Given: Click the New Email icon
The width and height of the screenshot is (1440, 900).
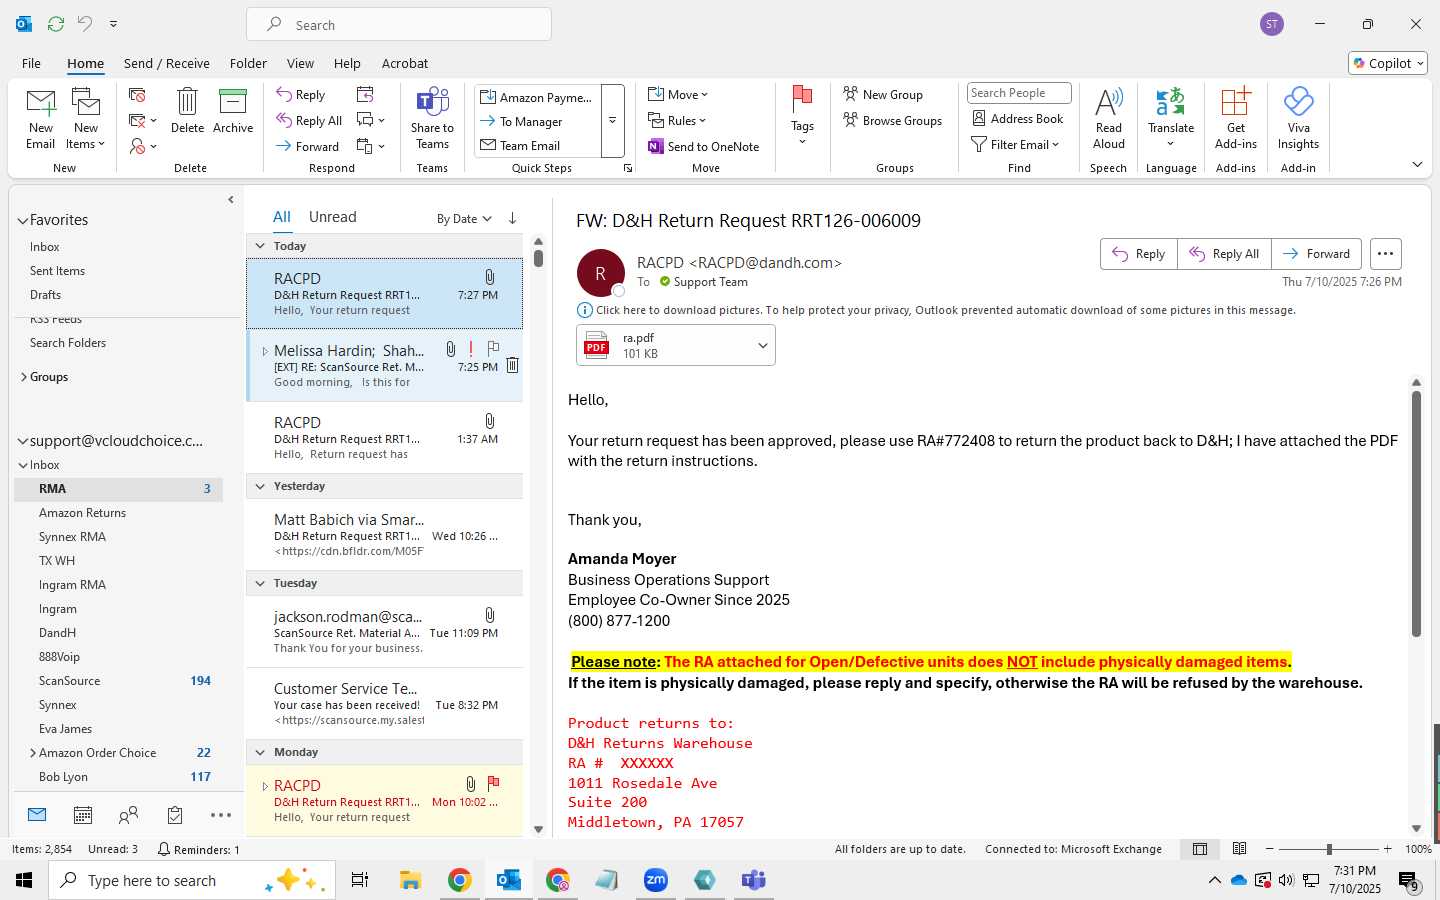Looking at the screenshot, I should [x=41, y=118].
